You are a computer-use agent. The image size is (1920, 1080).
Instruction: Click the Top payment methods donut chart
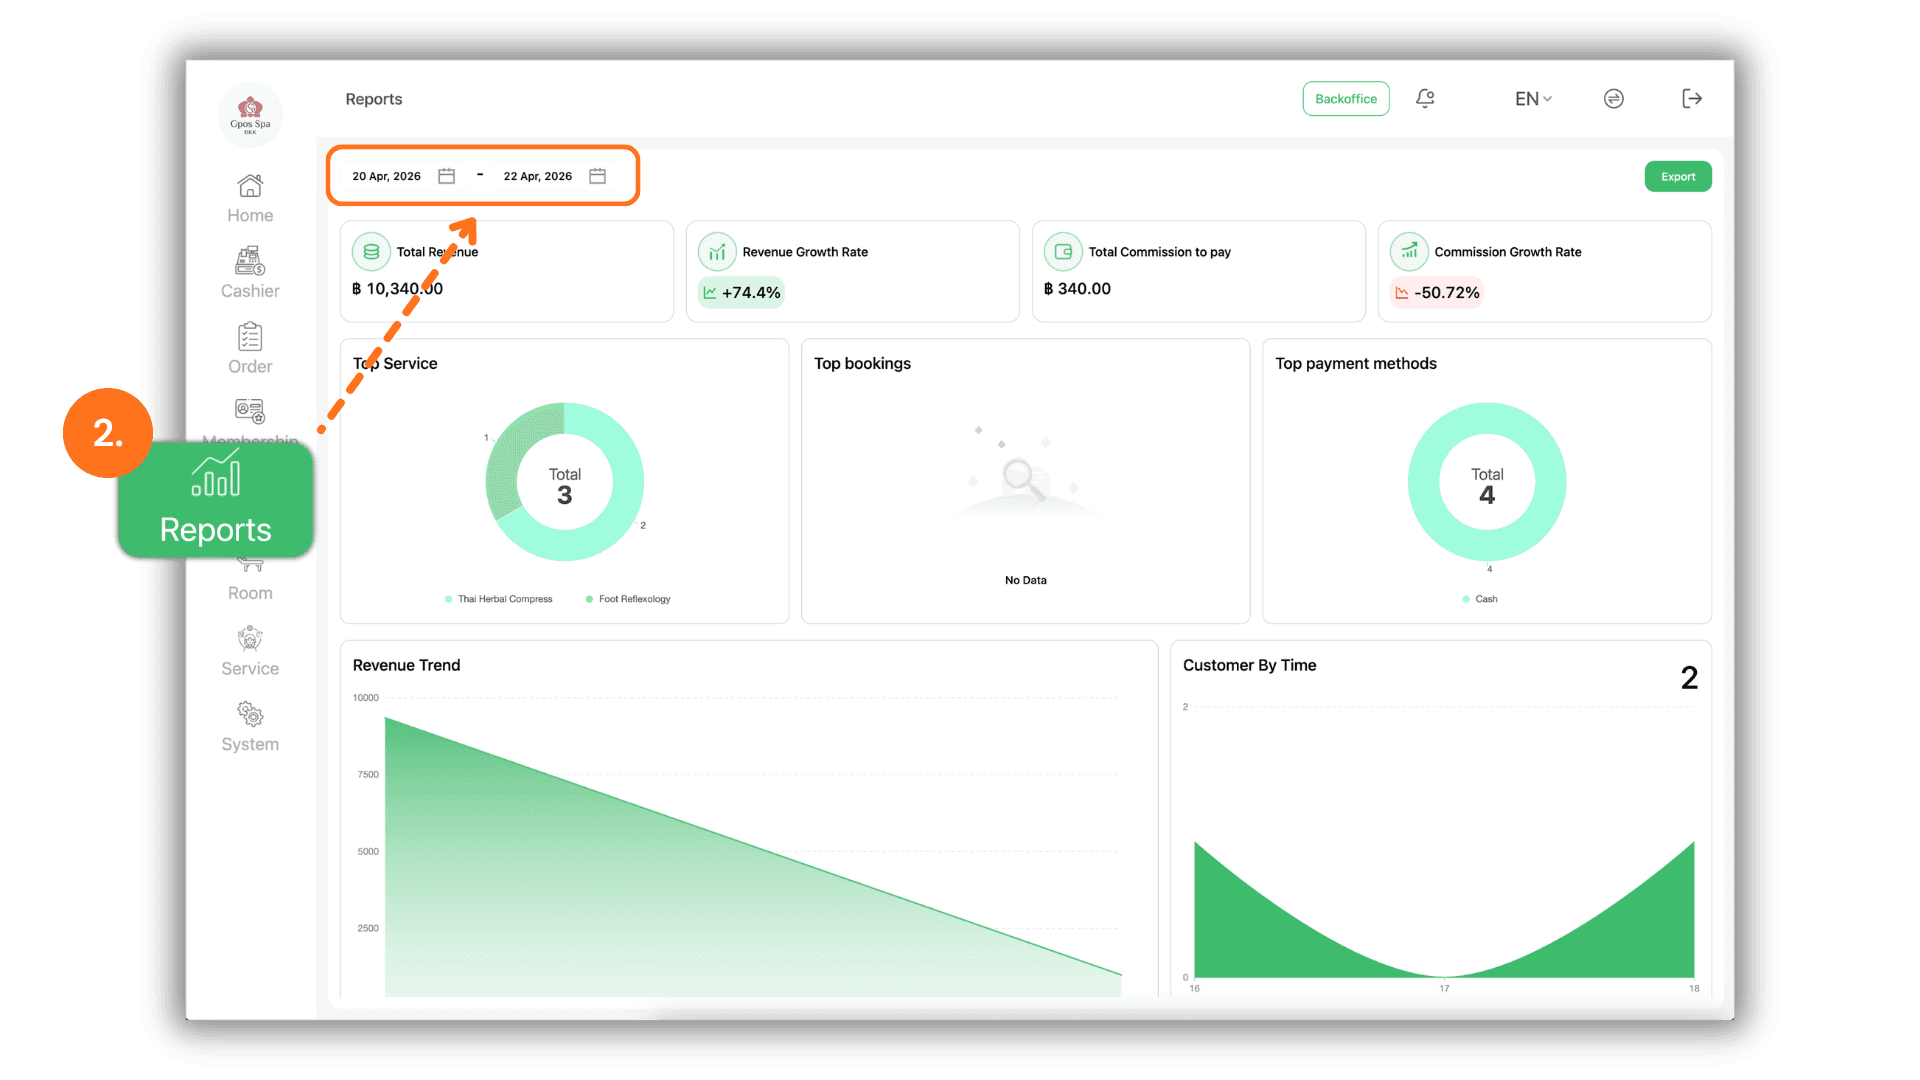pyautogui.click(x=1487, y=482)
